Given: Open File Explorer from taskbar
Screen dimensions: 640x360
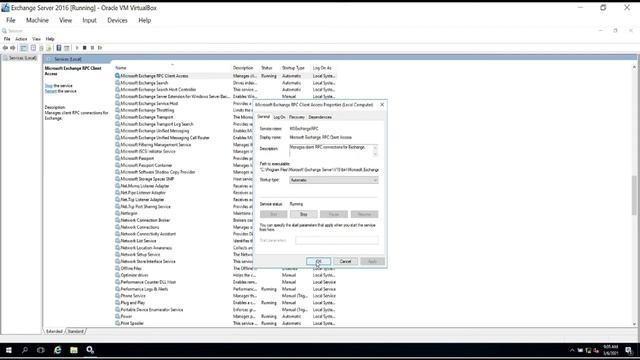Looking at the screenshot, I should [x=74, y=350].
